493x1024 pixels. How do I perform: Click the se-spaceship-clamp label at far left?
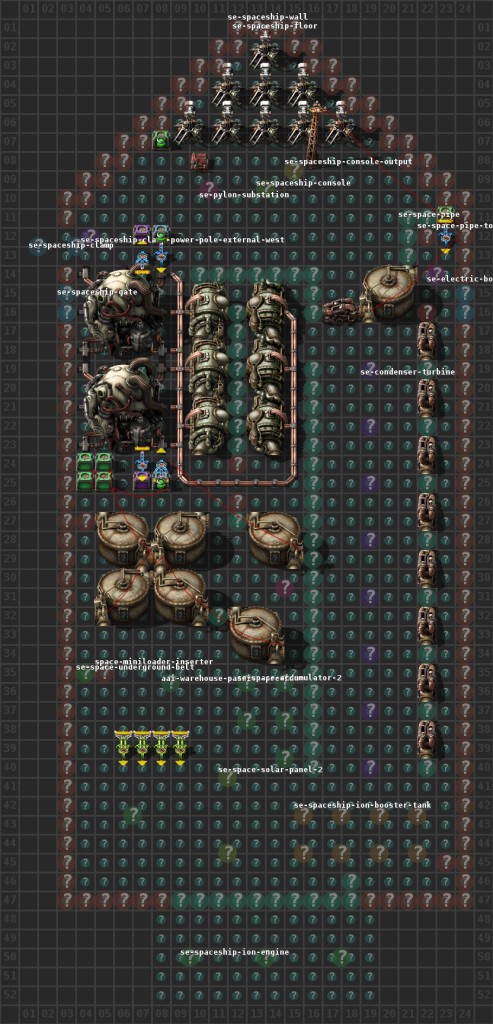point(71,246)
